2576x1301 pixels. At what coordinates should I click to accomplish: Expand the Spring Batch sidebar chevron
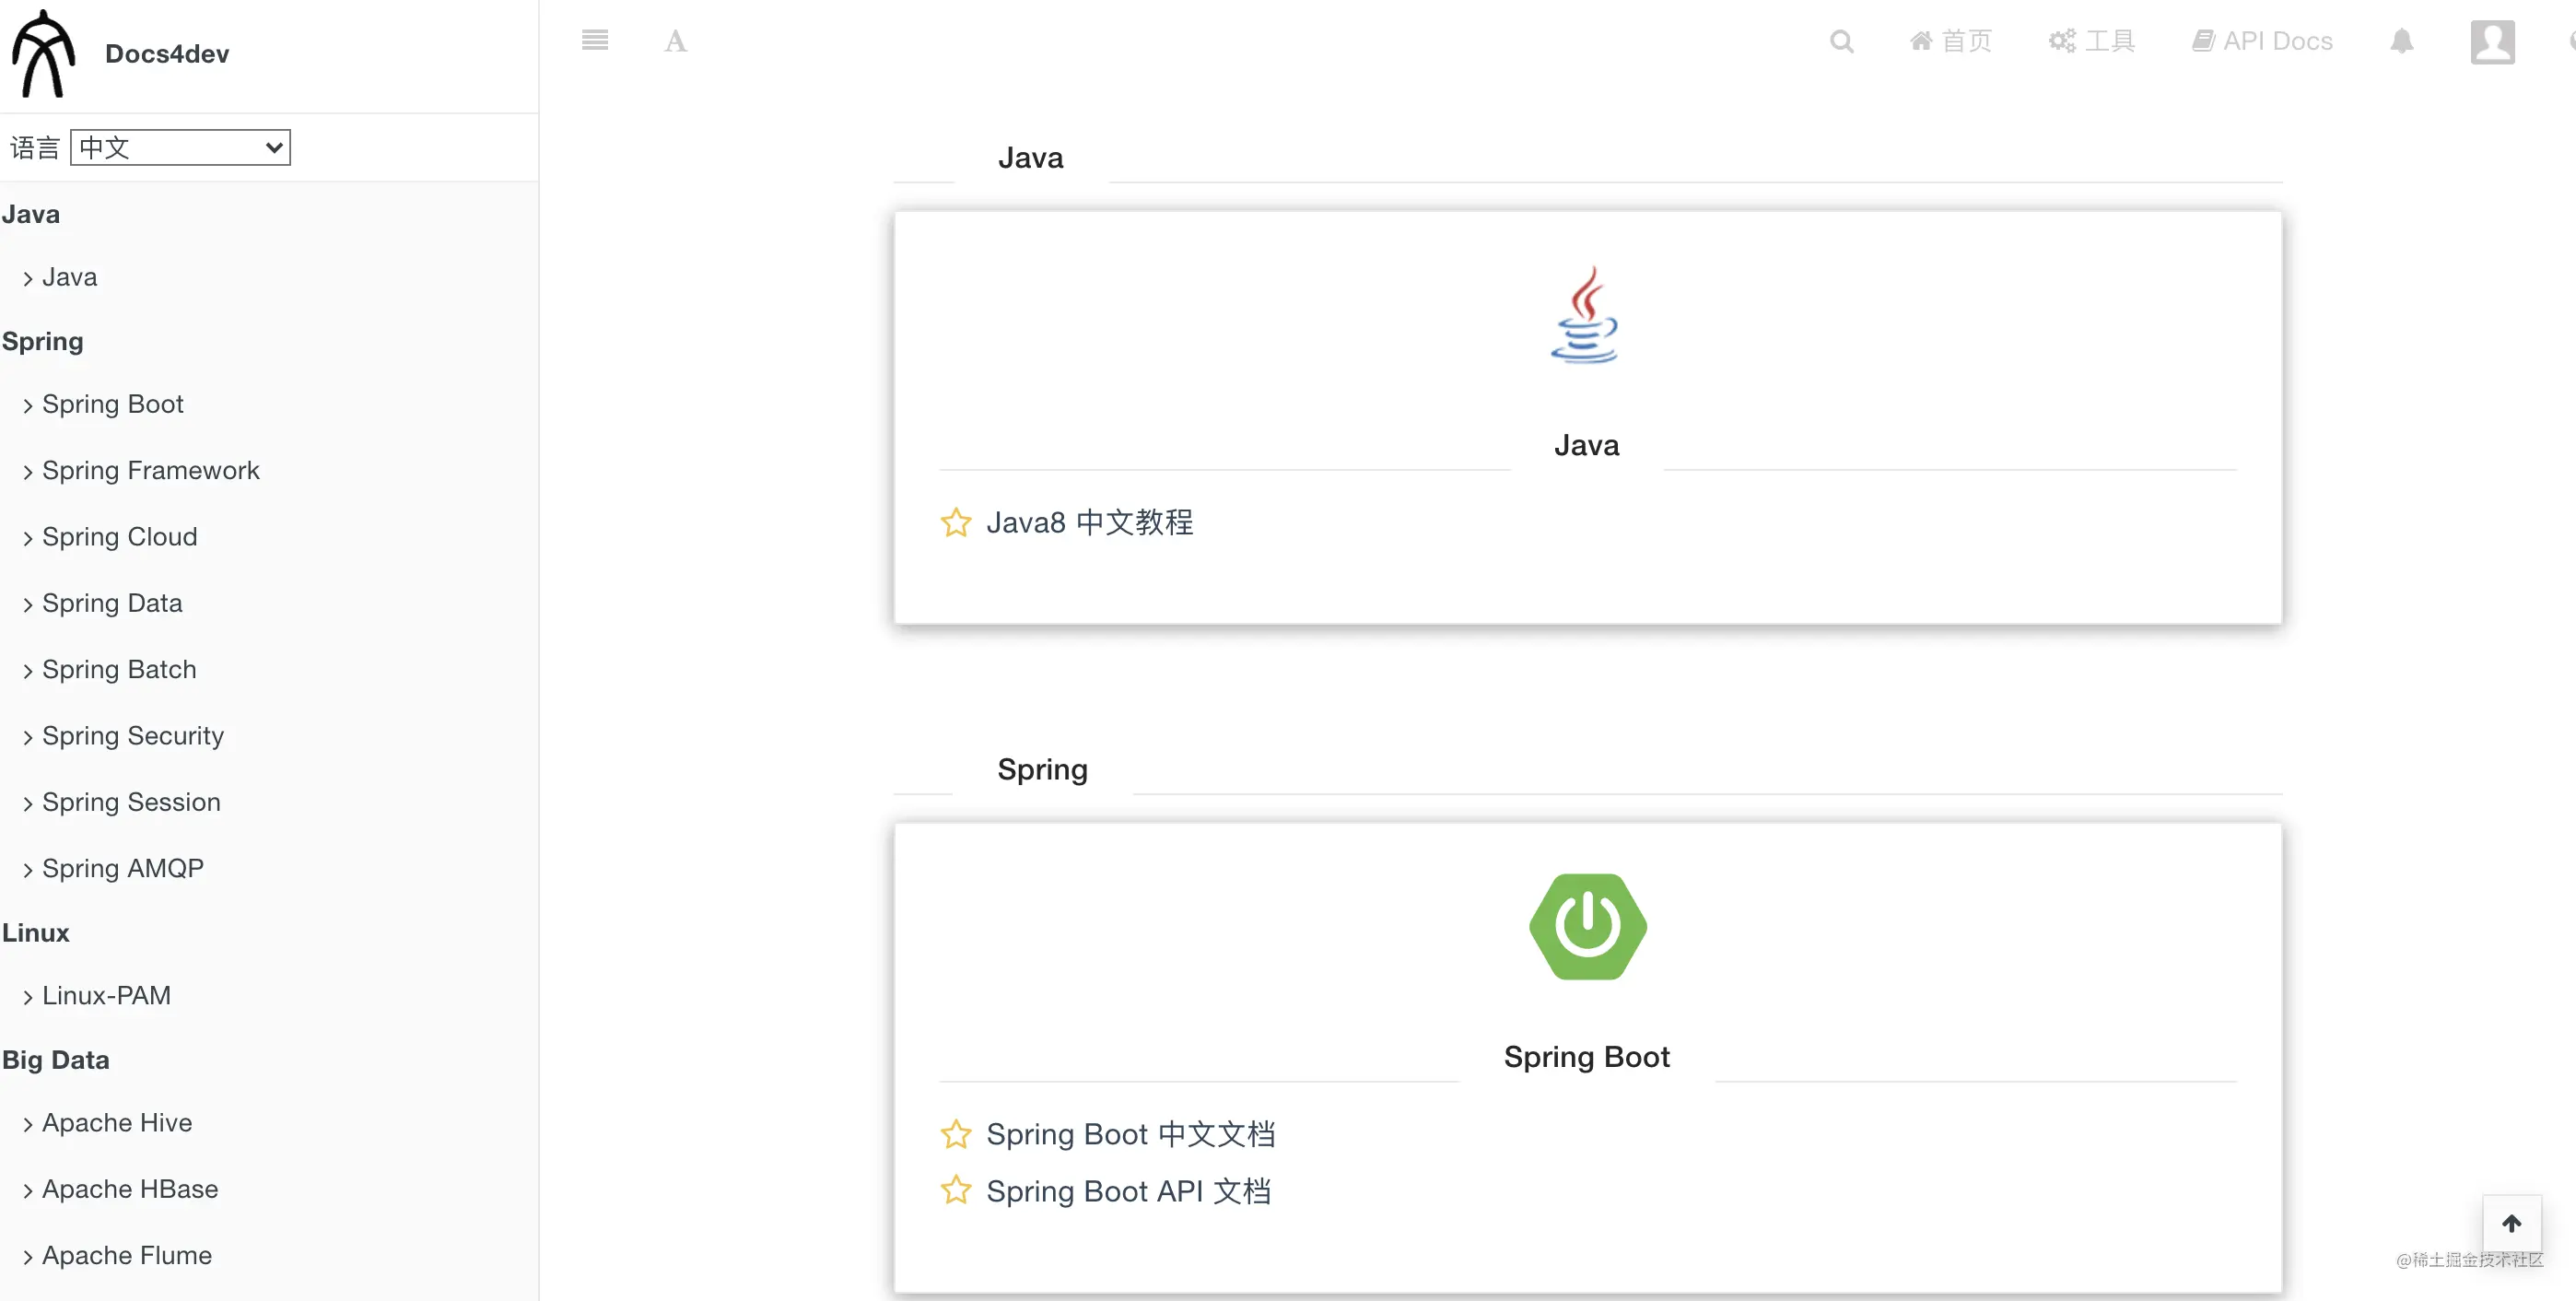tap(28, 671)
